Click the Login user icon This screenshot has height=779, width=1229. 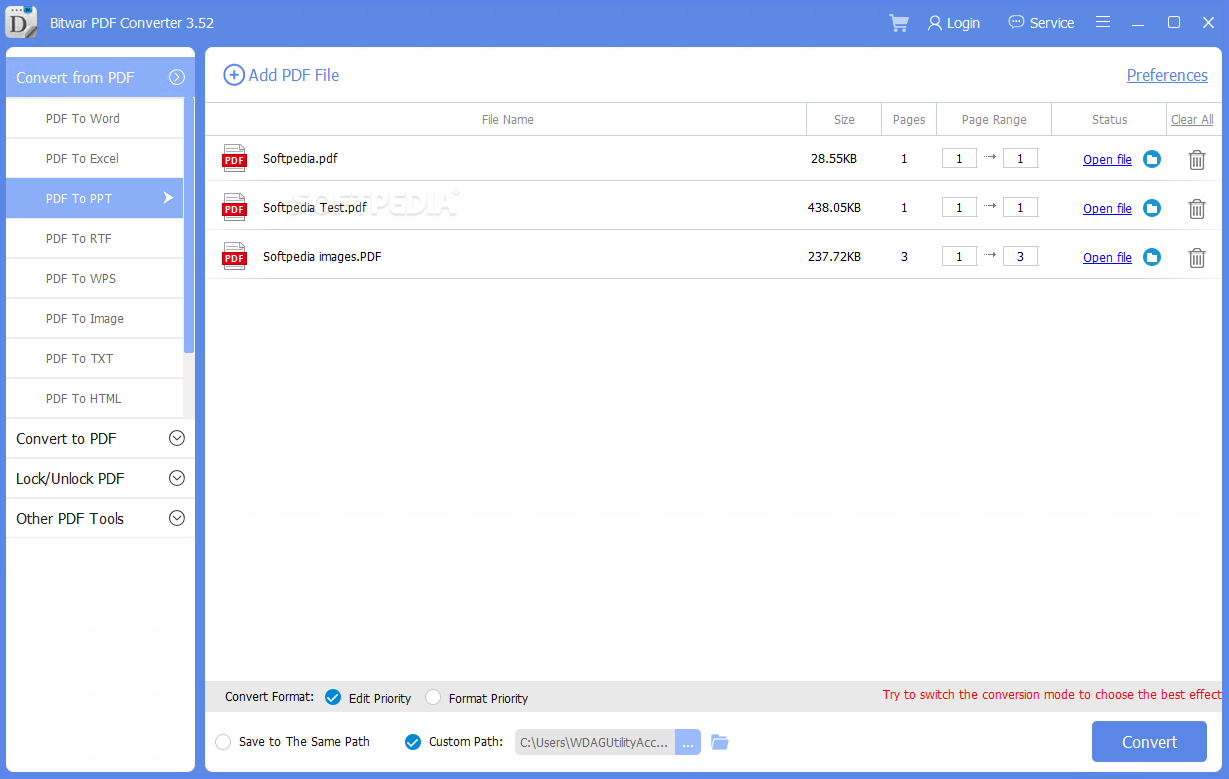934,22
